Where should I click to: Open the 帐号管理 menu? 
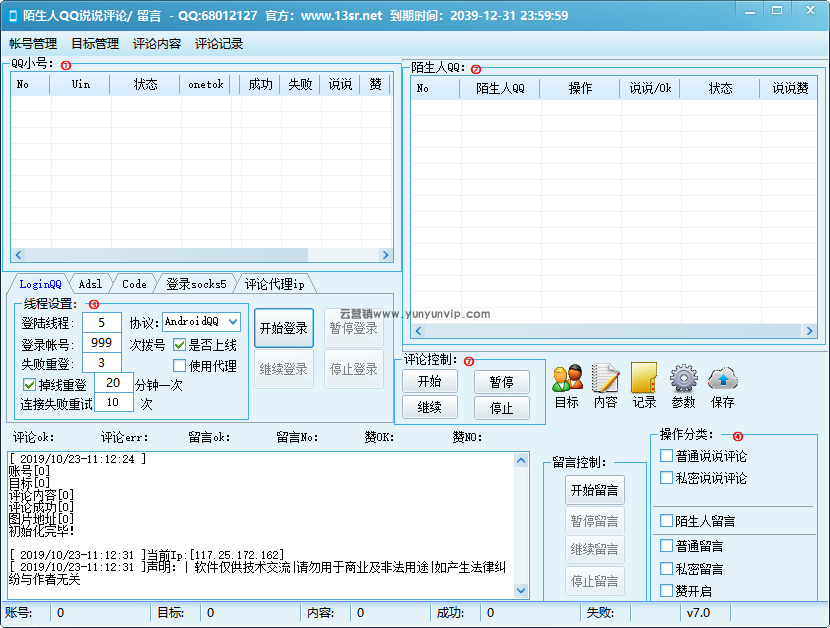point(33,43)
